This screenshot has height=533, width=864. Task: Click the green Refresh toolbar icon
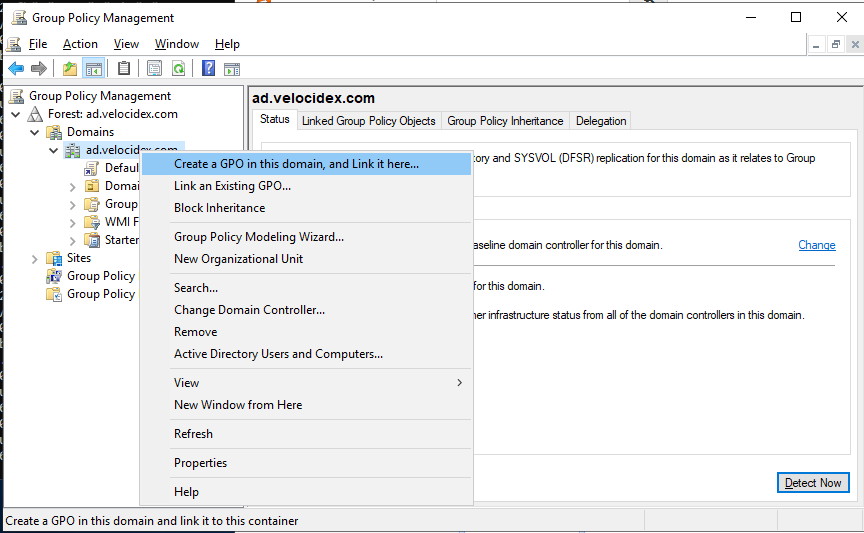point(178,68)
